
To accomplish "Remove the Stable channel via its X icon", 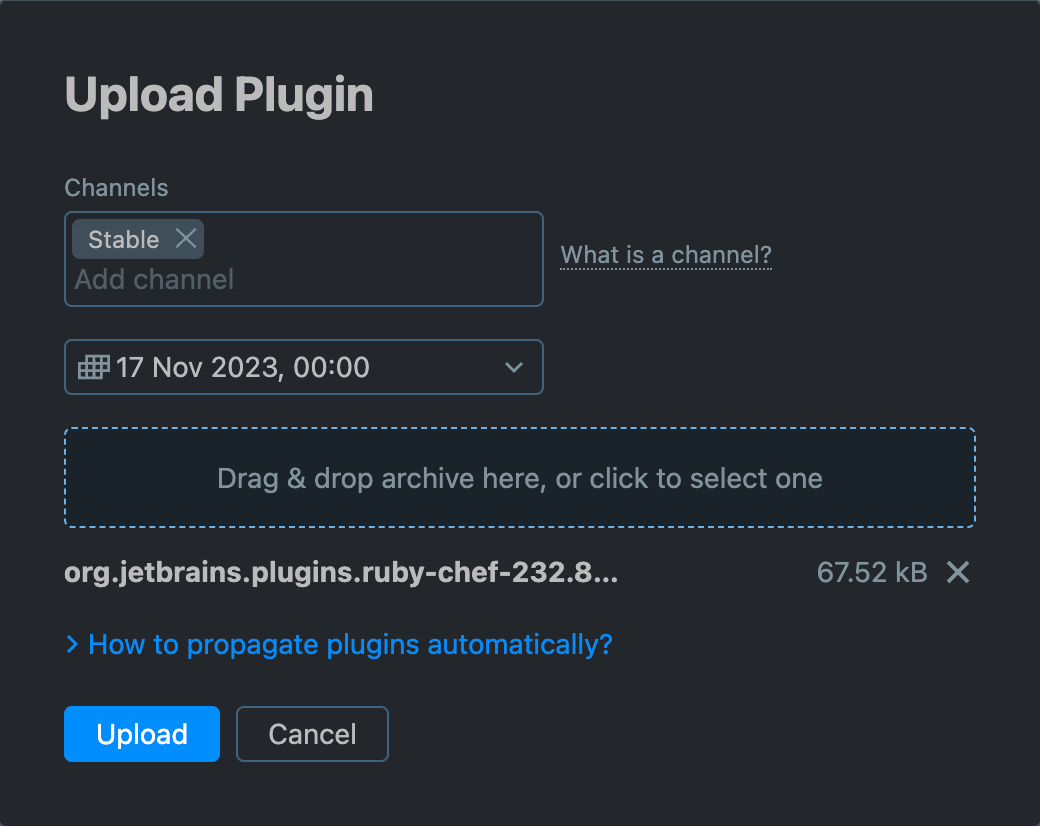I will point(185,238).
